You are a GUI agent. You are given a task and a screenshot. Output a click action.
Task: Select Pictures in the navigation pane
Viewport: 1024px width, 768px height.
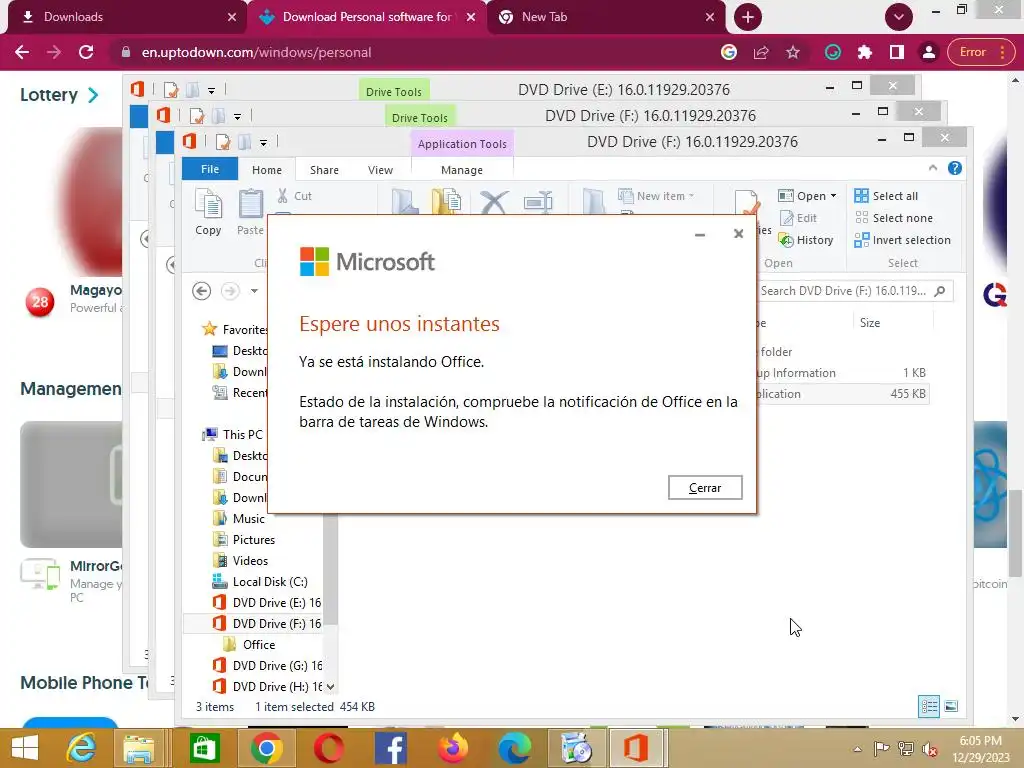click(244, 539)
